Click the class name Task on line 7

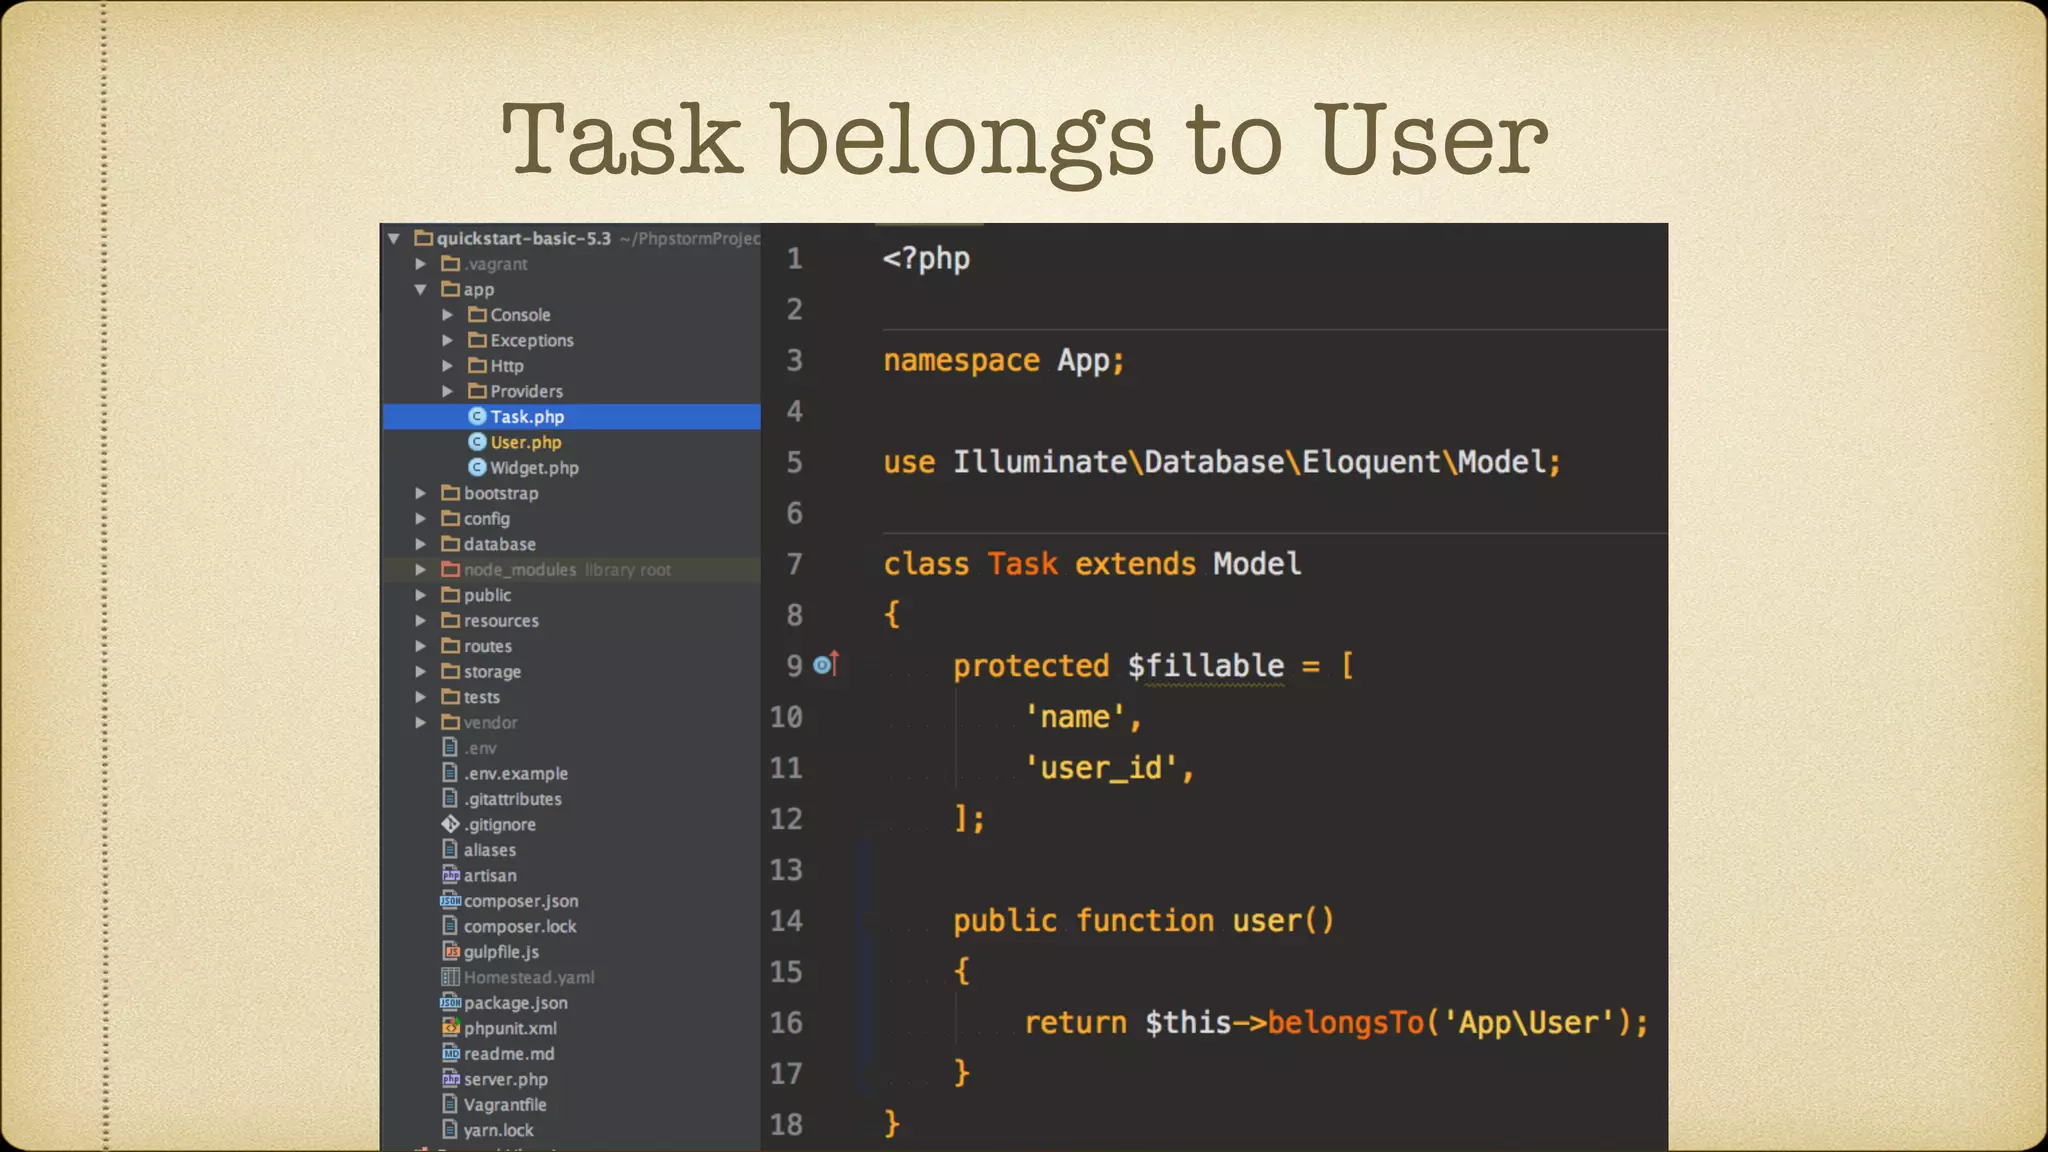coord(1022,564)
